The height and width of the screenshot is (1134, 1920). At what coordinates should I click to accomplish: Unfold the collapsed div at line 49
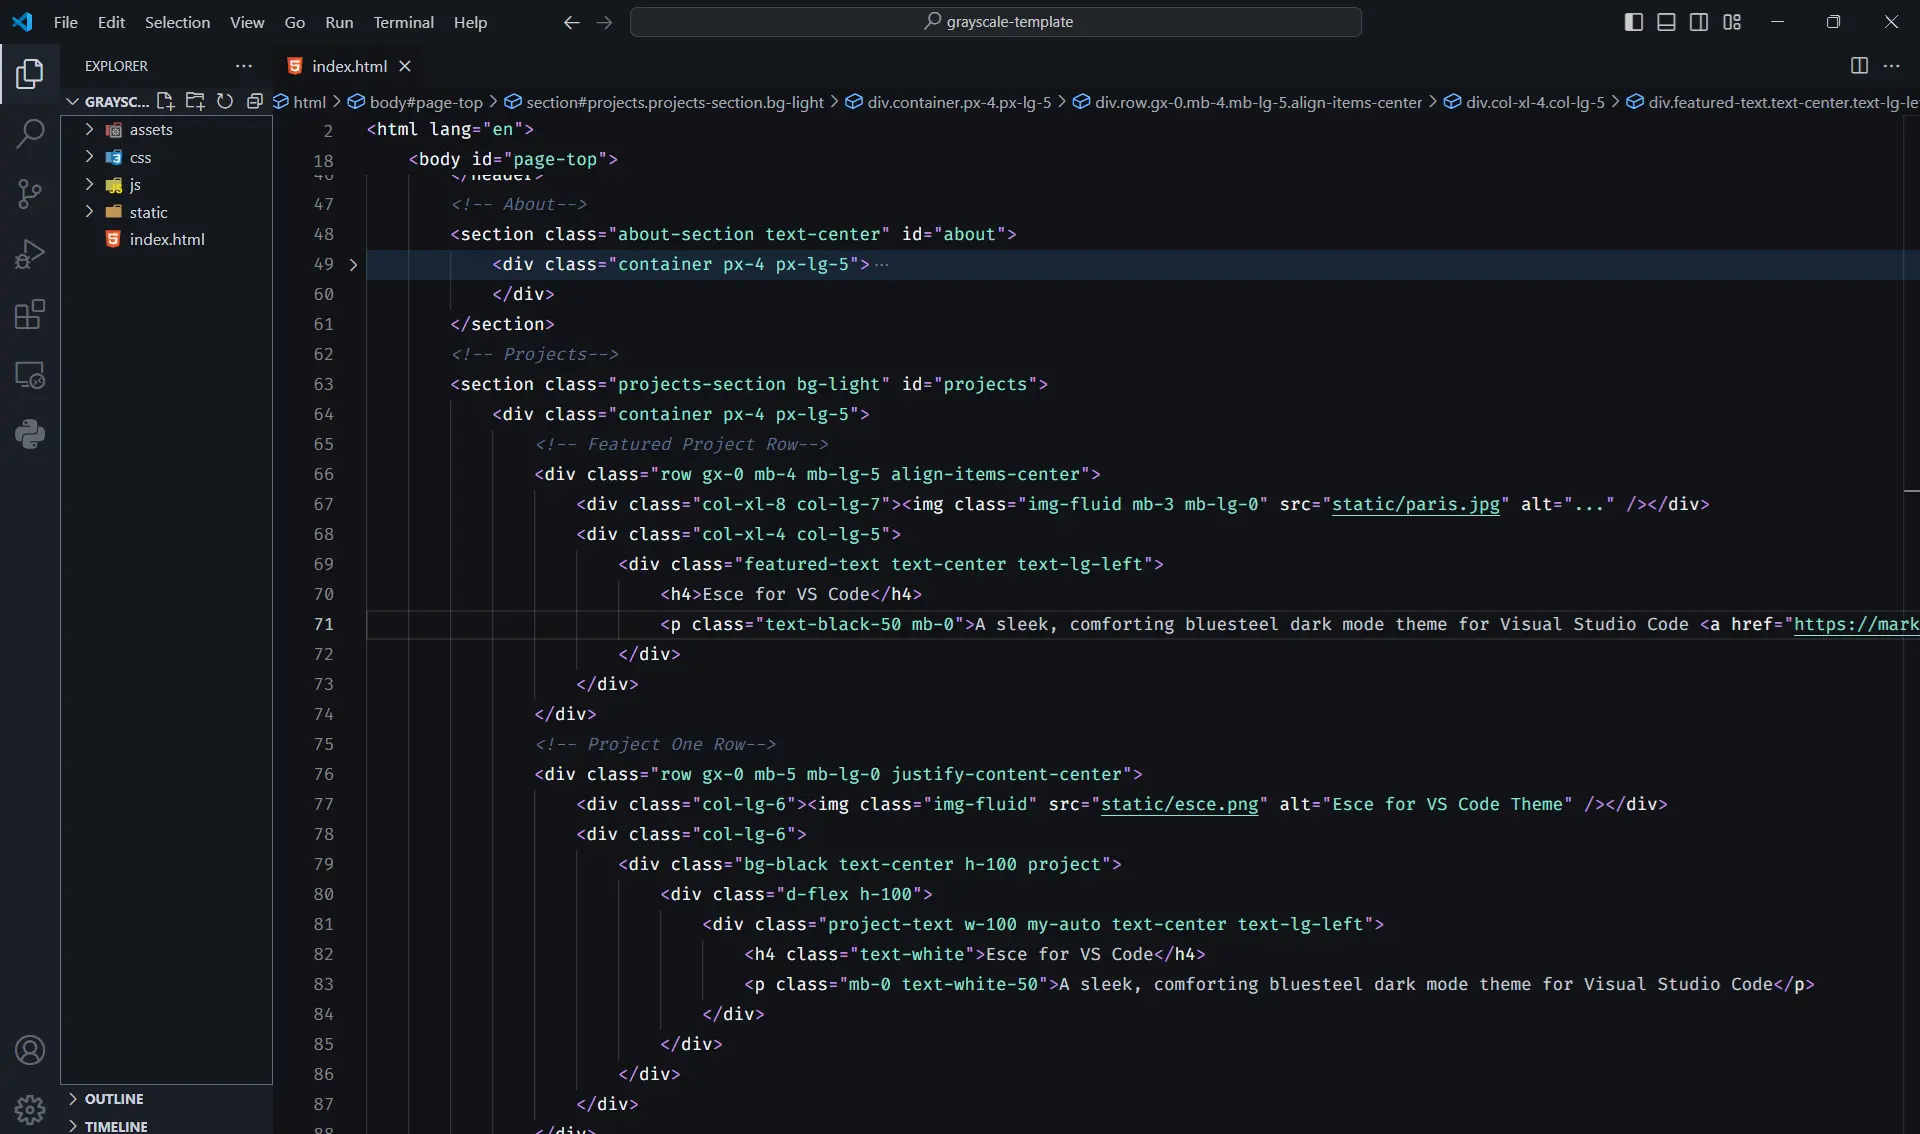click(353, 264)
